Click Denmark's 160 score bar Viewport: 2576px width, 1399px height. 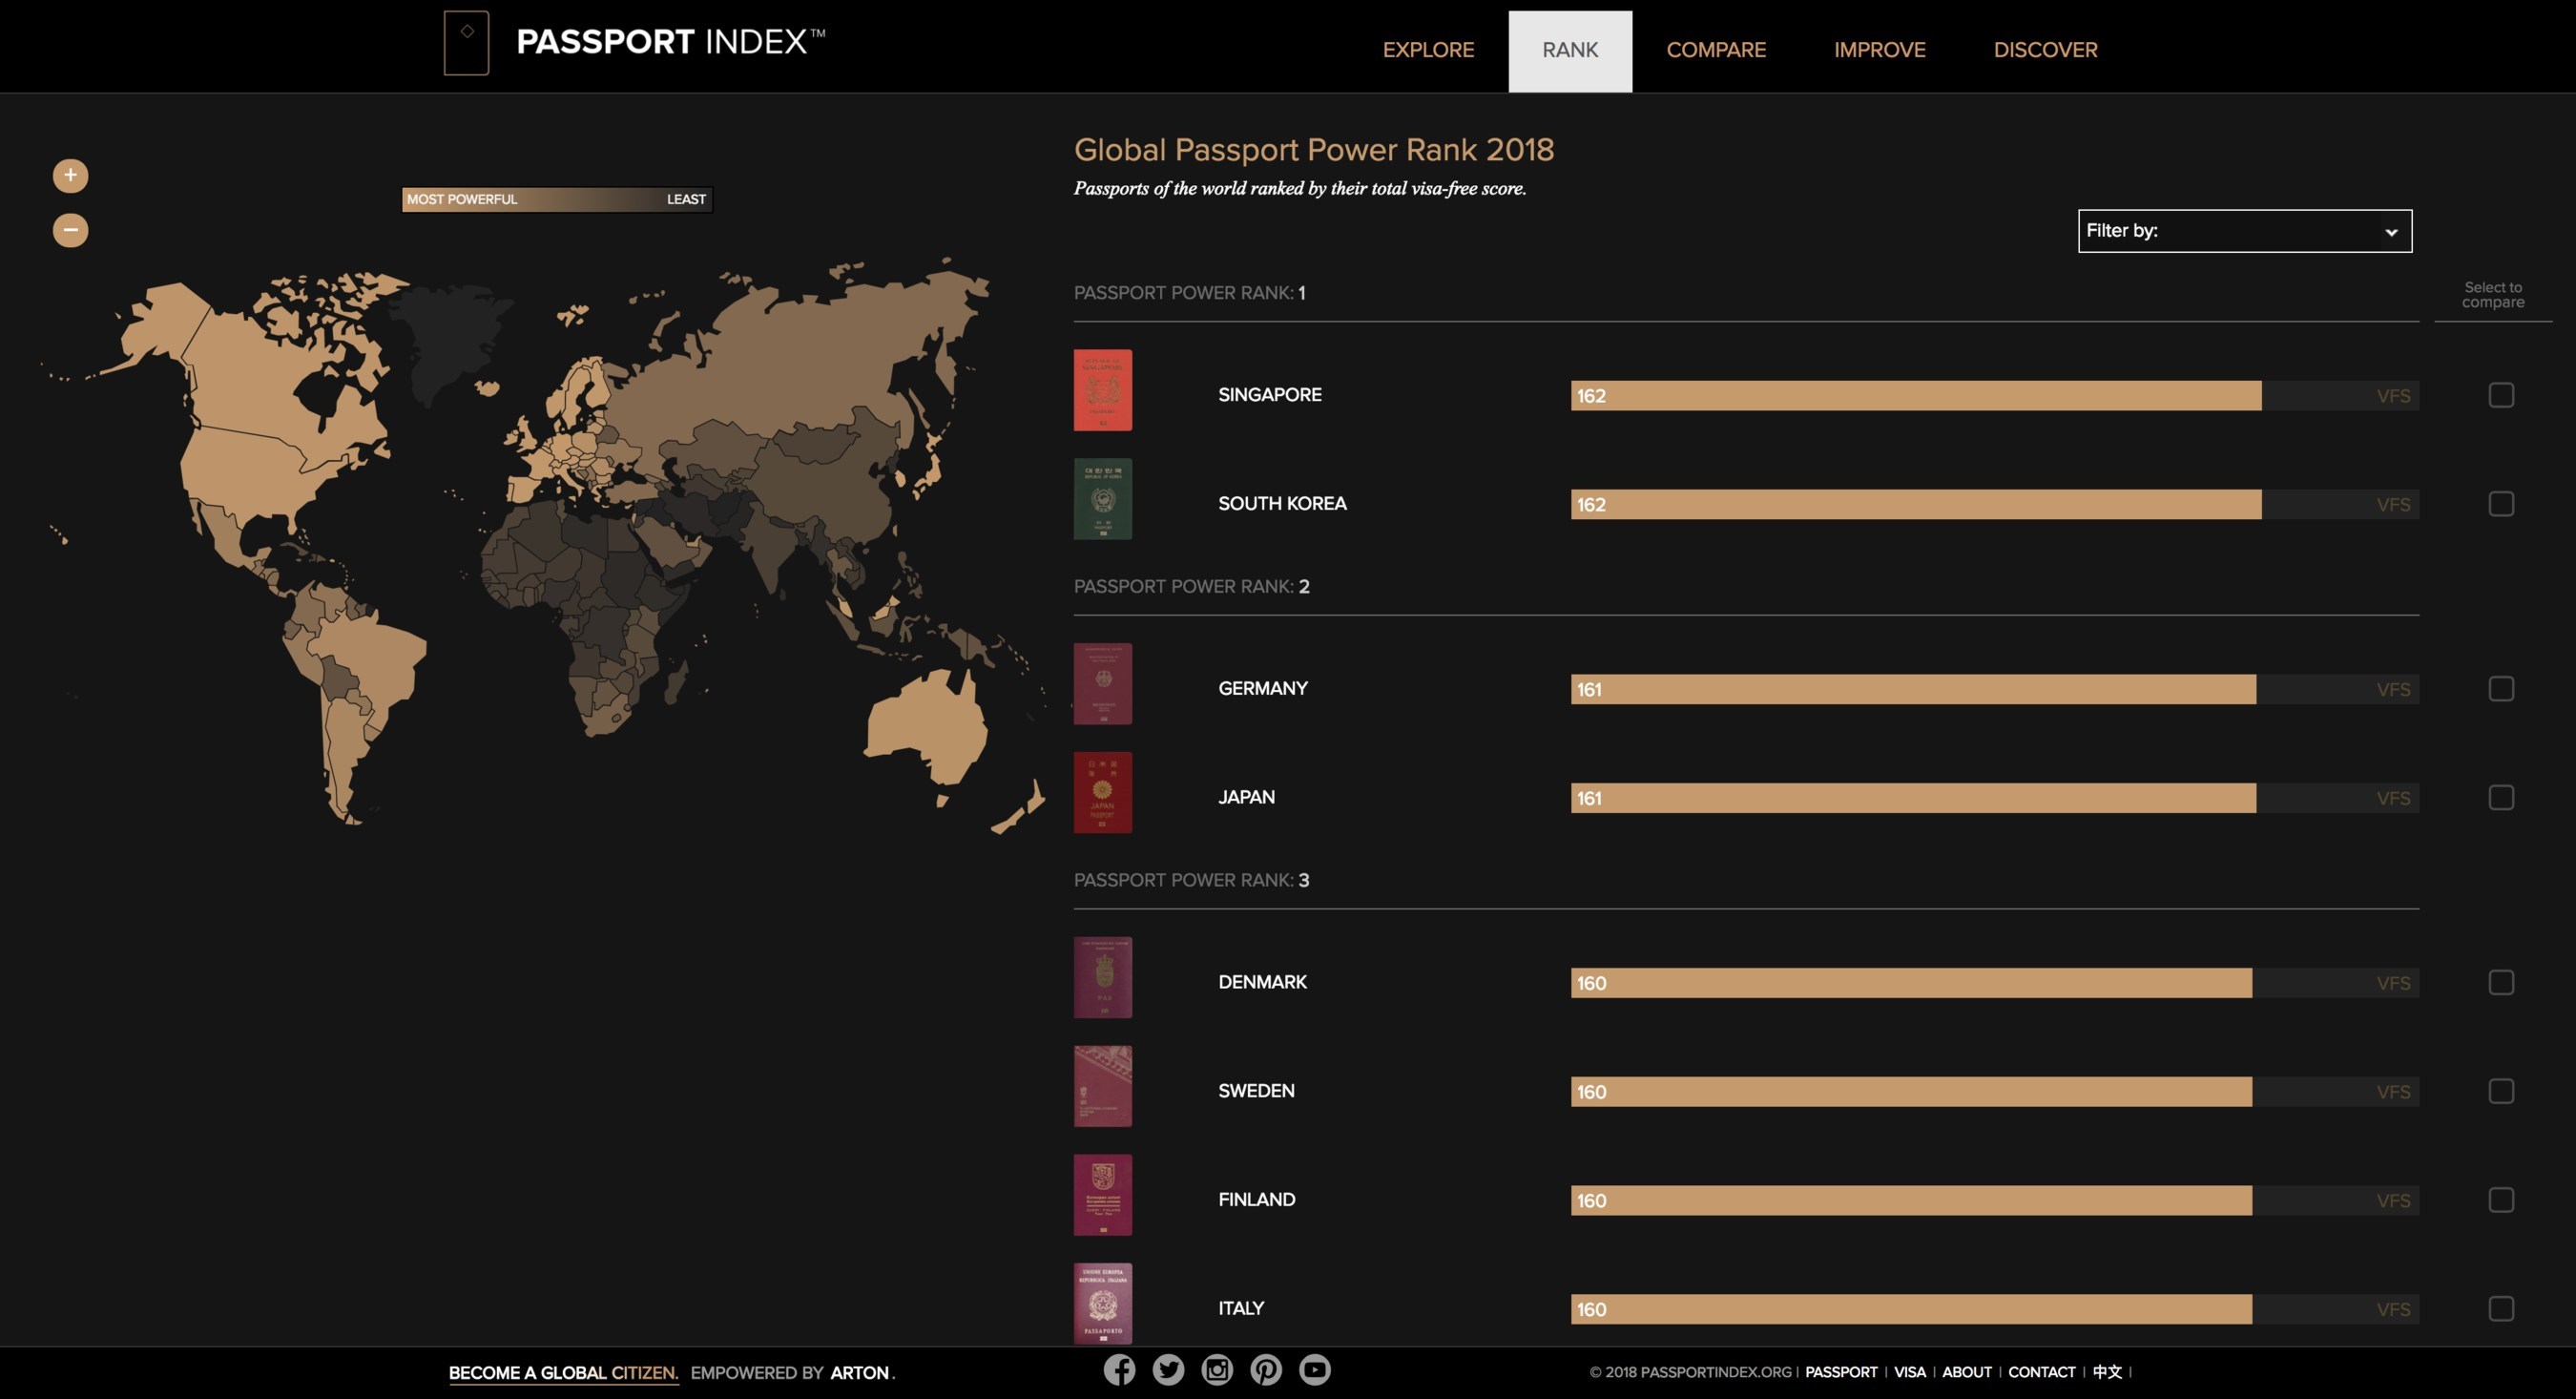click(x=1911, y=983)
